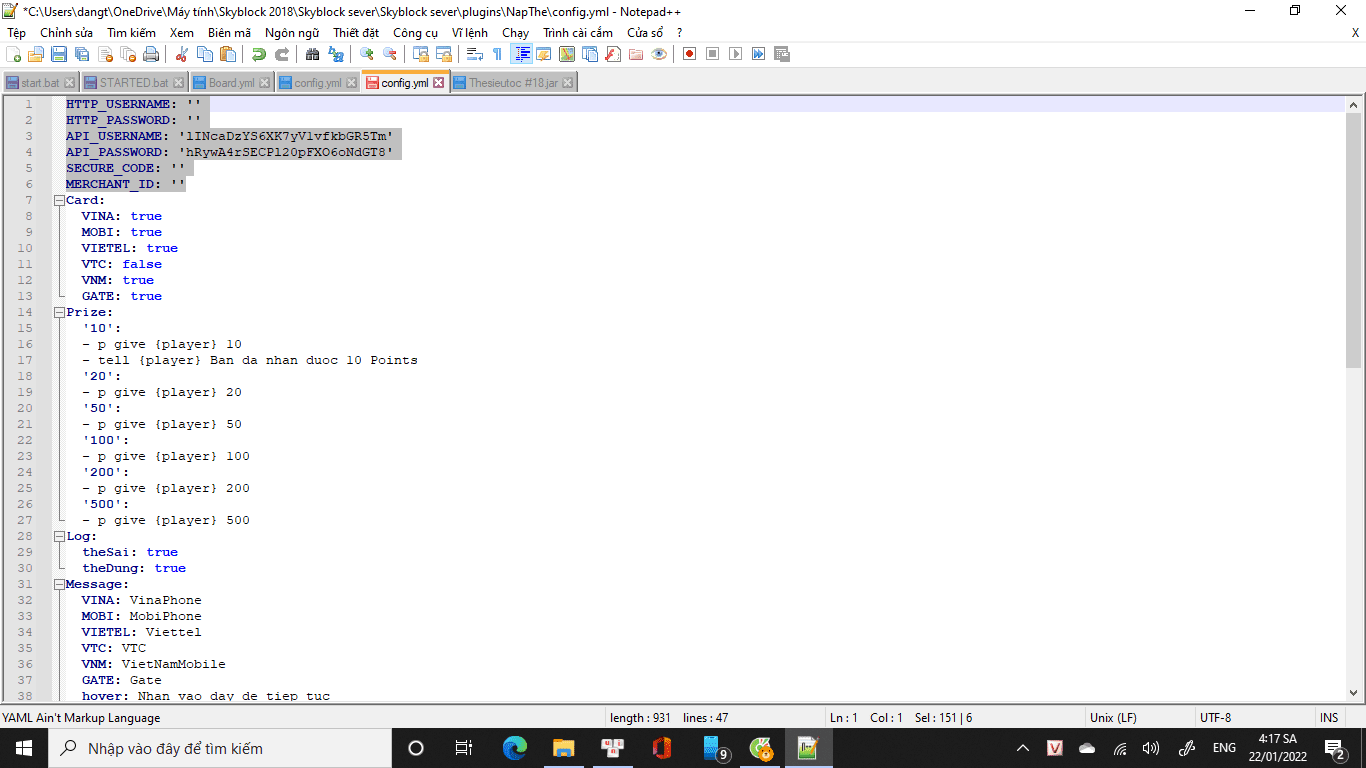Collapse the Prize: block fold marker
The height and width of the screenshot is (768, 1366).
tap(59, 312)
